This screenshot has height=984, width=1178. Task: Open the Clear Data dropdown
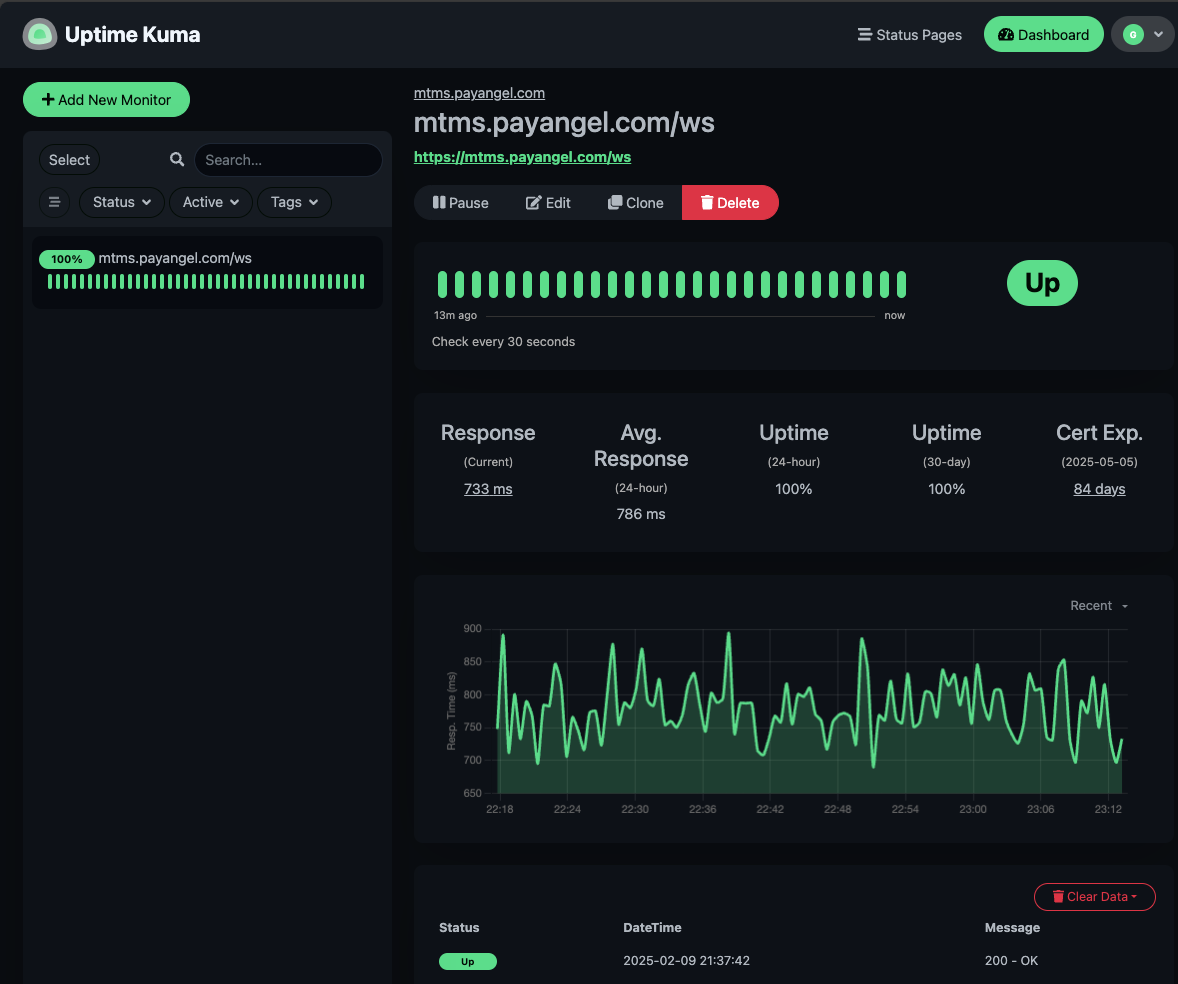point(1094,897)
